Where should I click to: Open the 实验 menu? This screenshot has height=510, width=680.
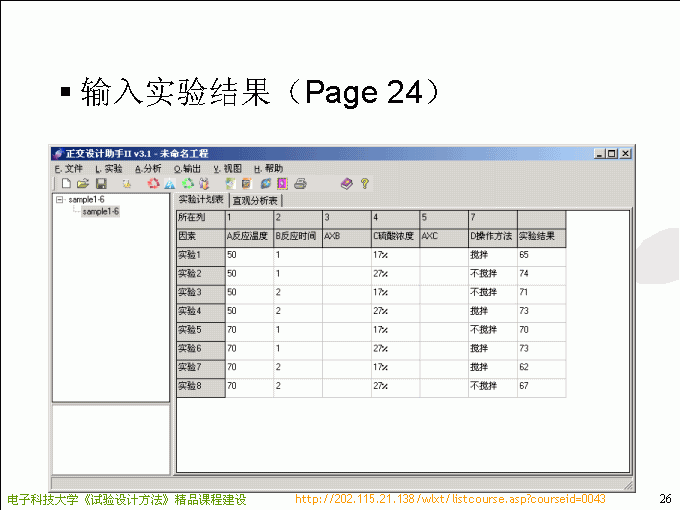pyautogui.click(x=108, y=169)
